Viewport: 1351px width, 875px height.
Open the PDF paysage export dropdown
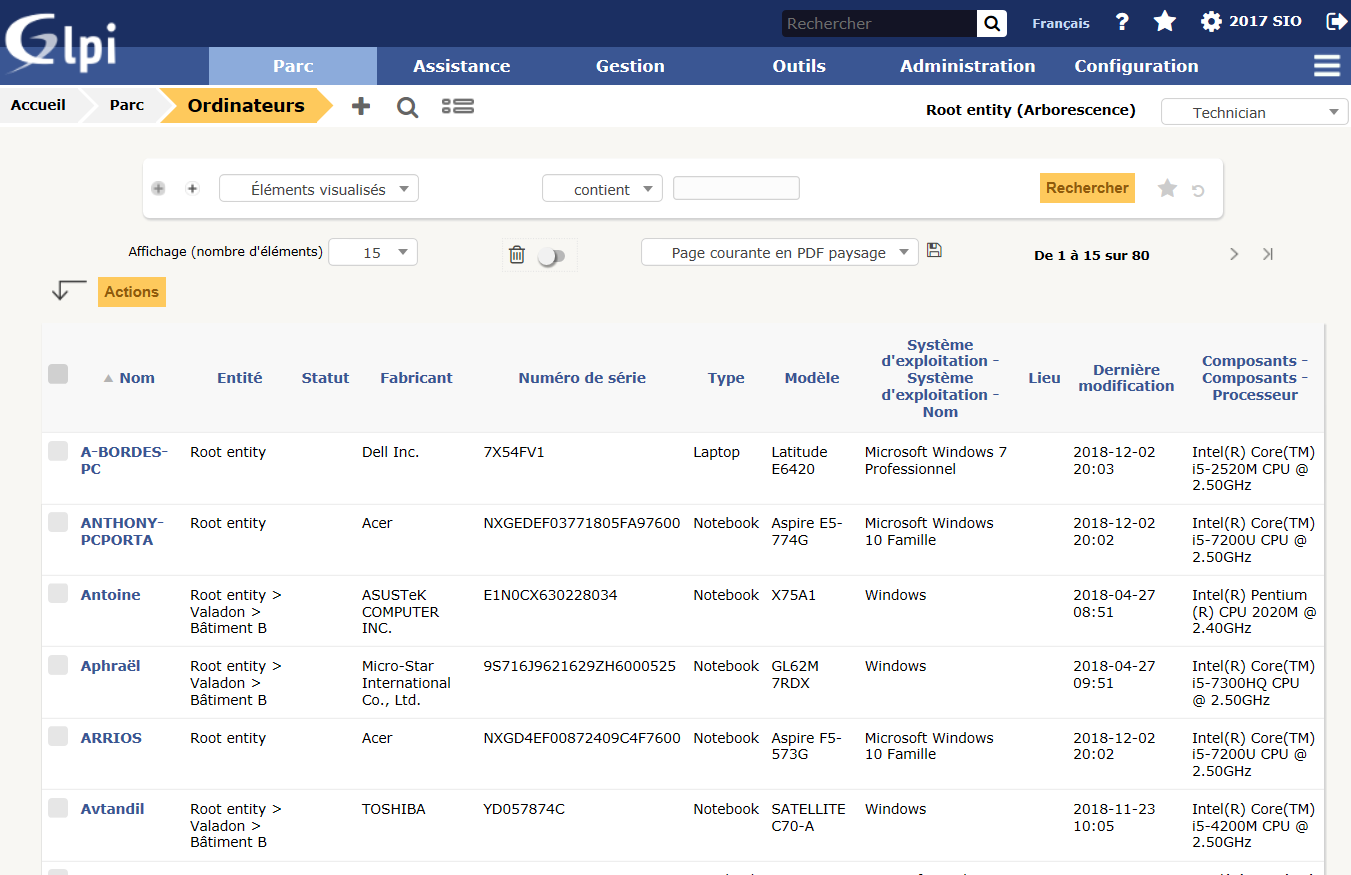780,253
